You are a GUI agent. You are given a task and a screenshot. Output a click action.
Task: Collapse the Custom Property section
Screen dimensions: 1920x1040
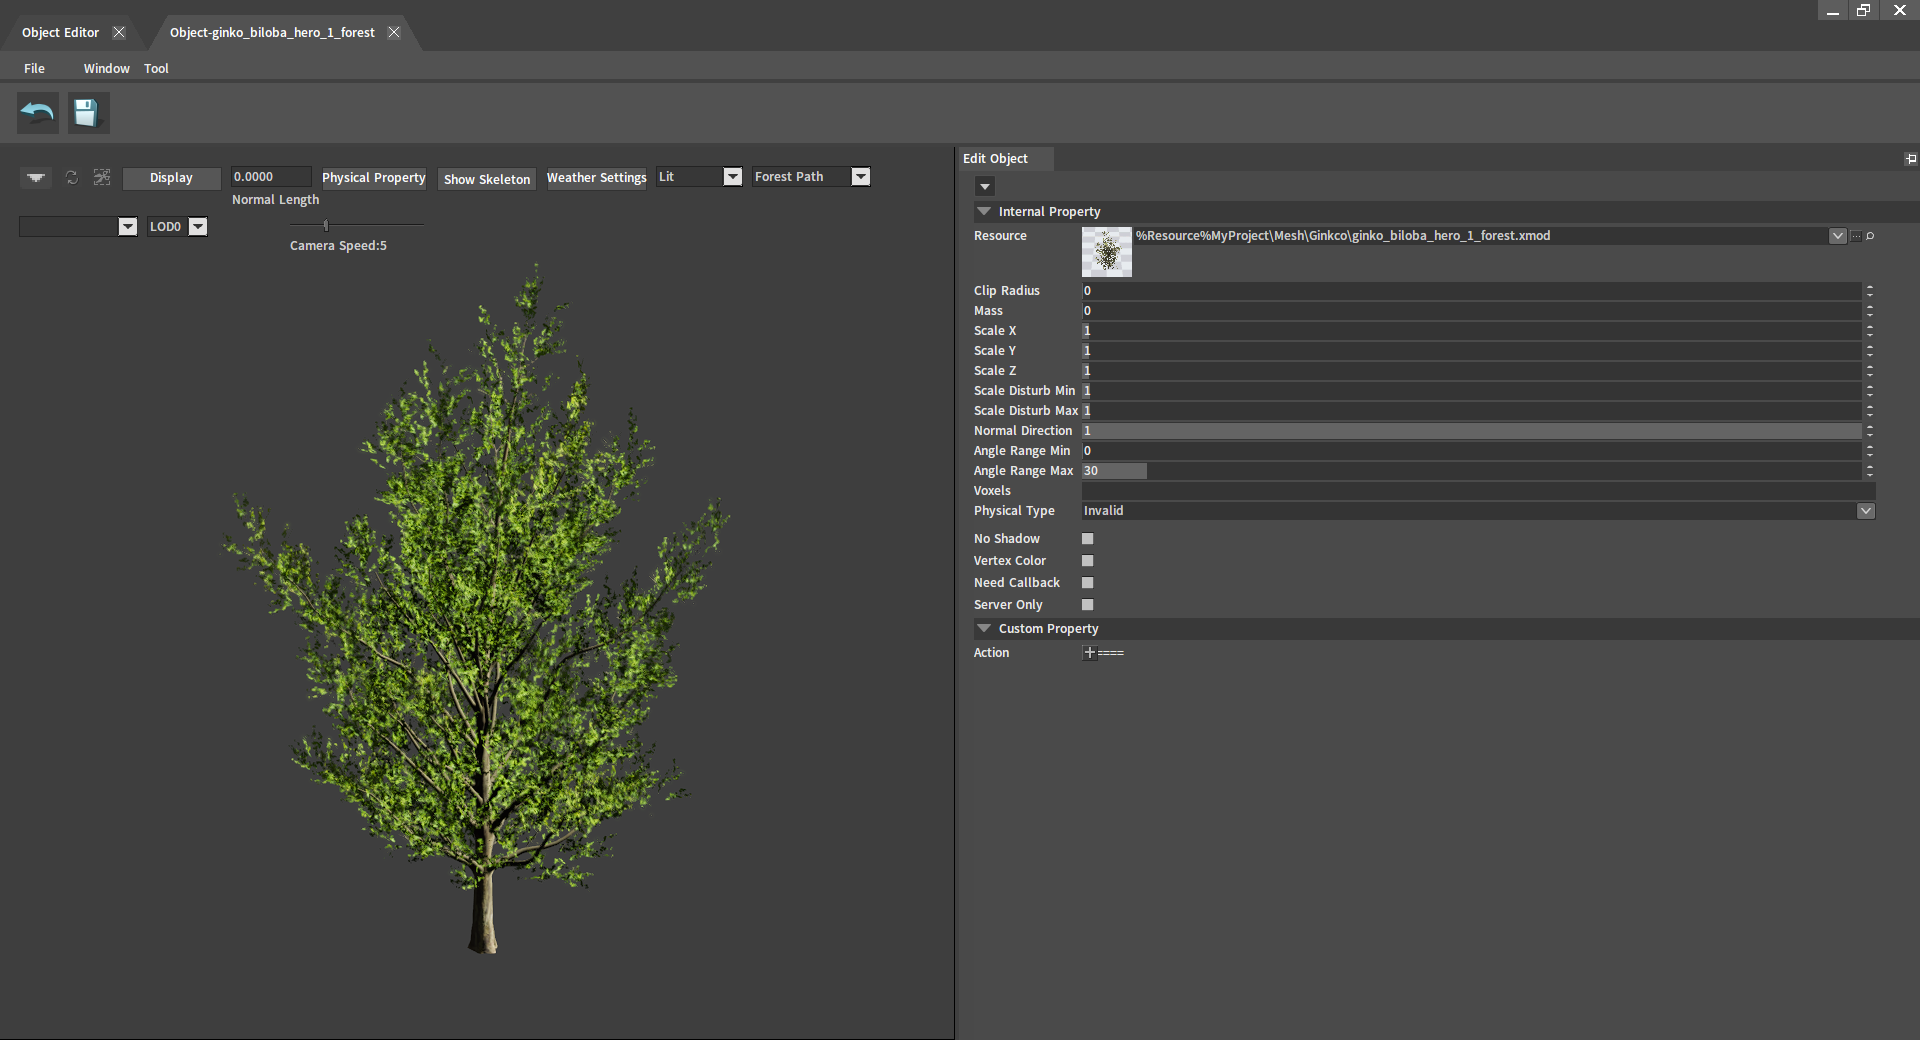click(x=984, y=629)
